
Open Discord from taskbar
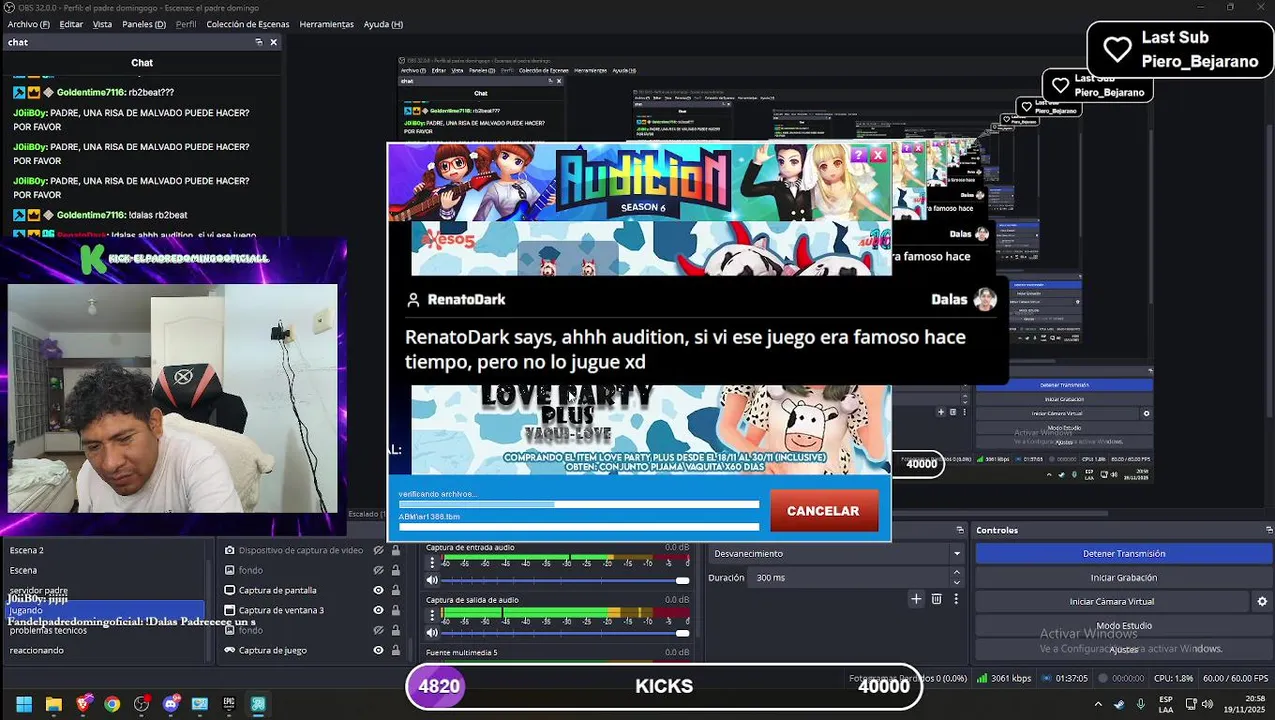[x=170, y=704]
